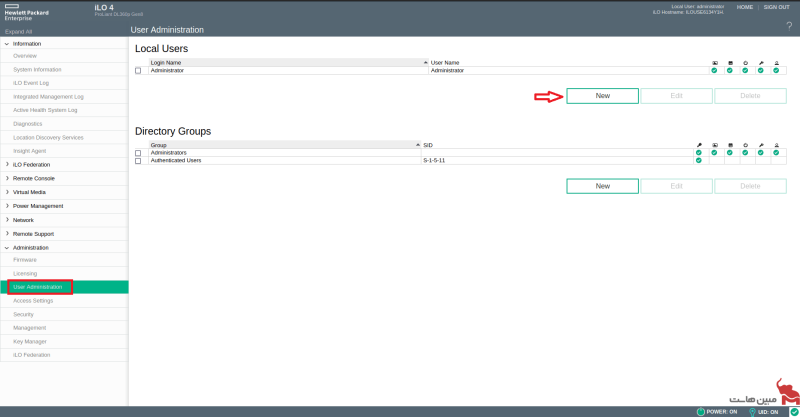Click Administrator's Virtual Media green check

(x=730, y=70)
